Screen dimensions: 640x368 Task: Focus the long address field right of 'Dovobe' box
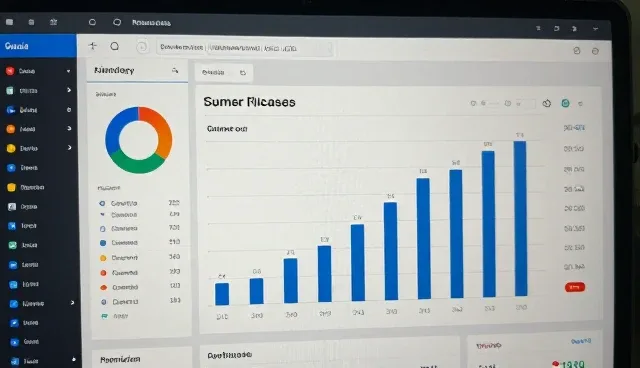270,49
